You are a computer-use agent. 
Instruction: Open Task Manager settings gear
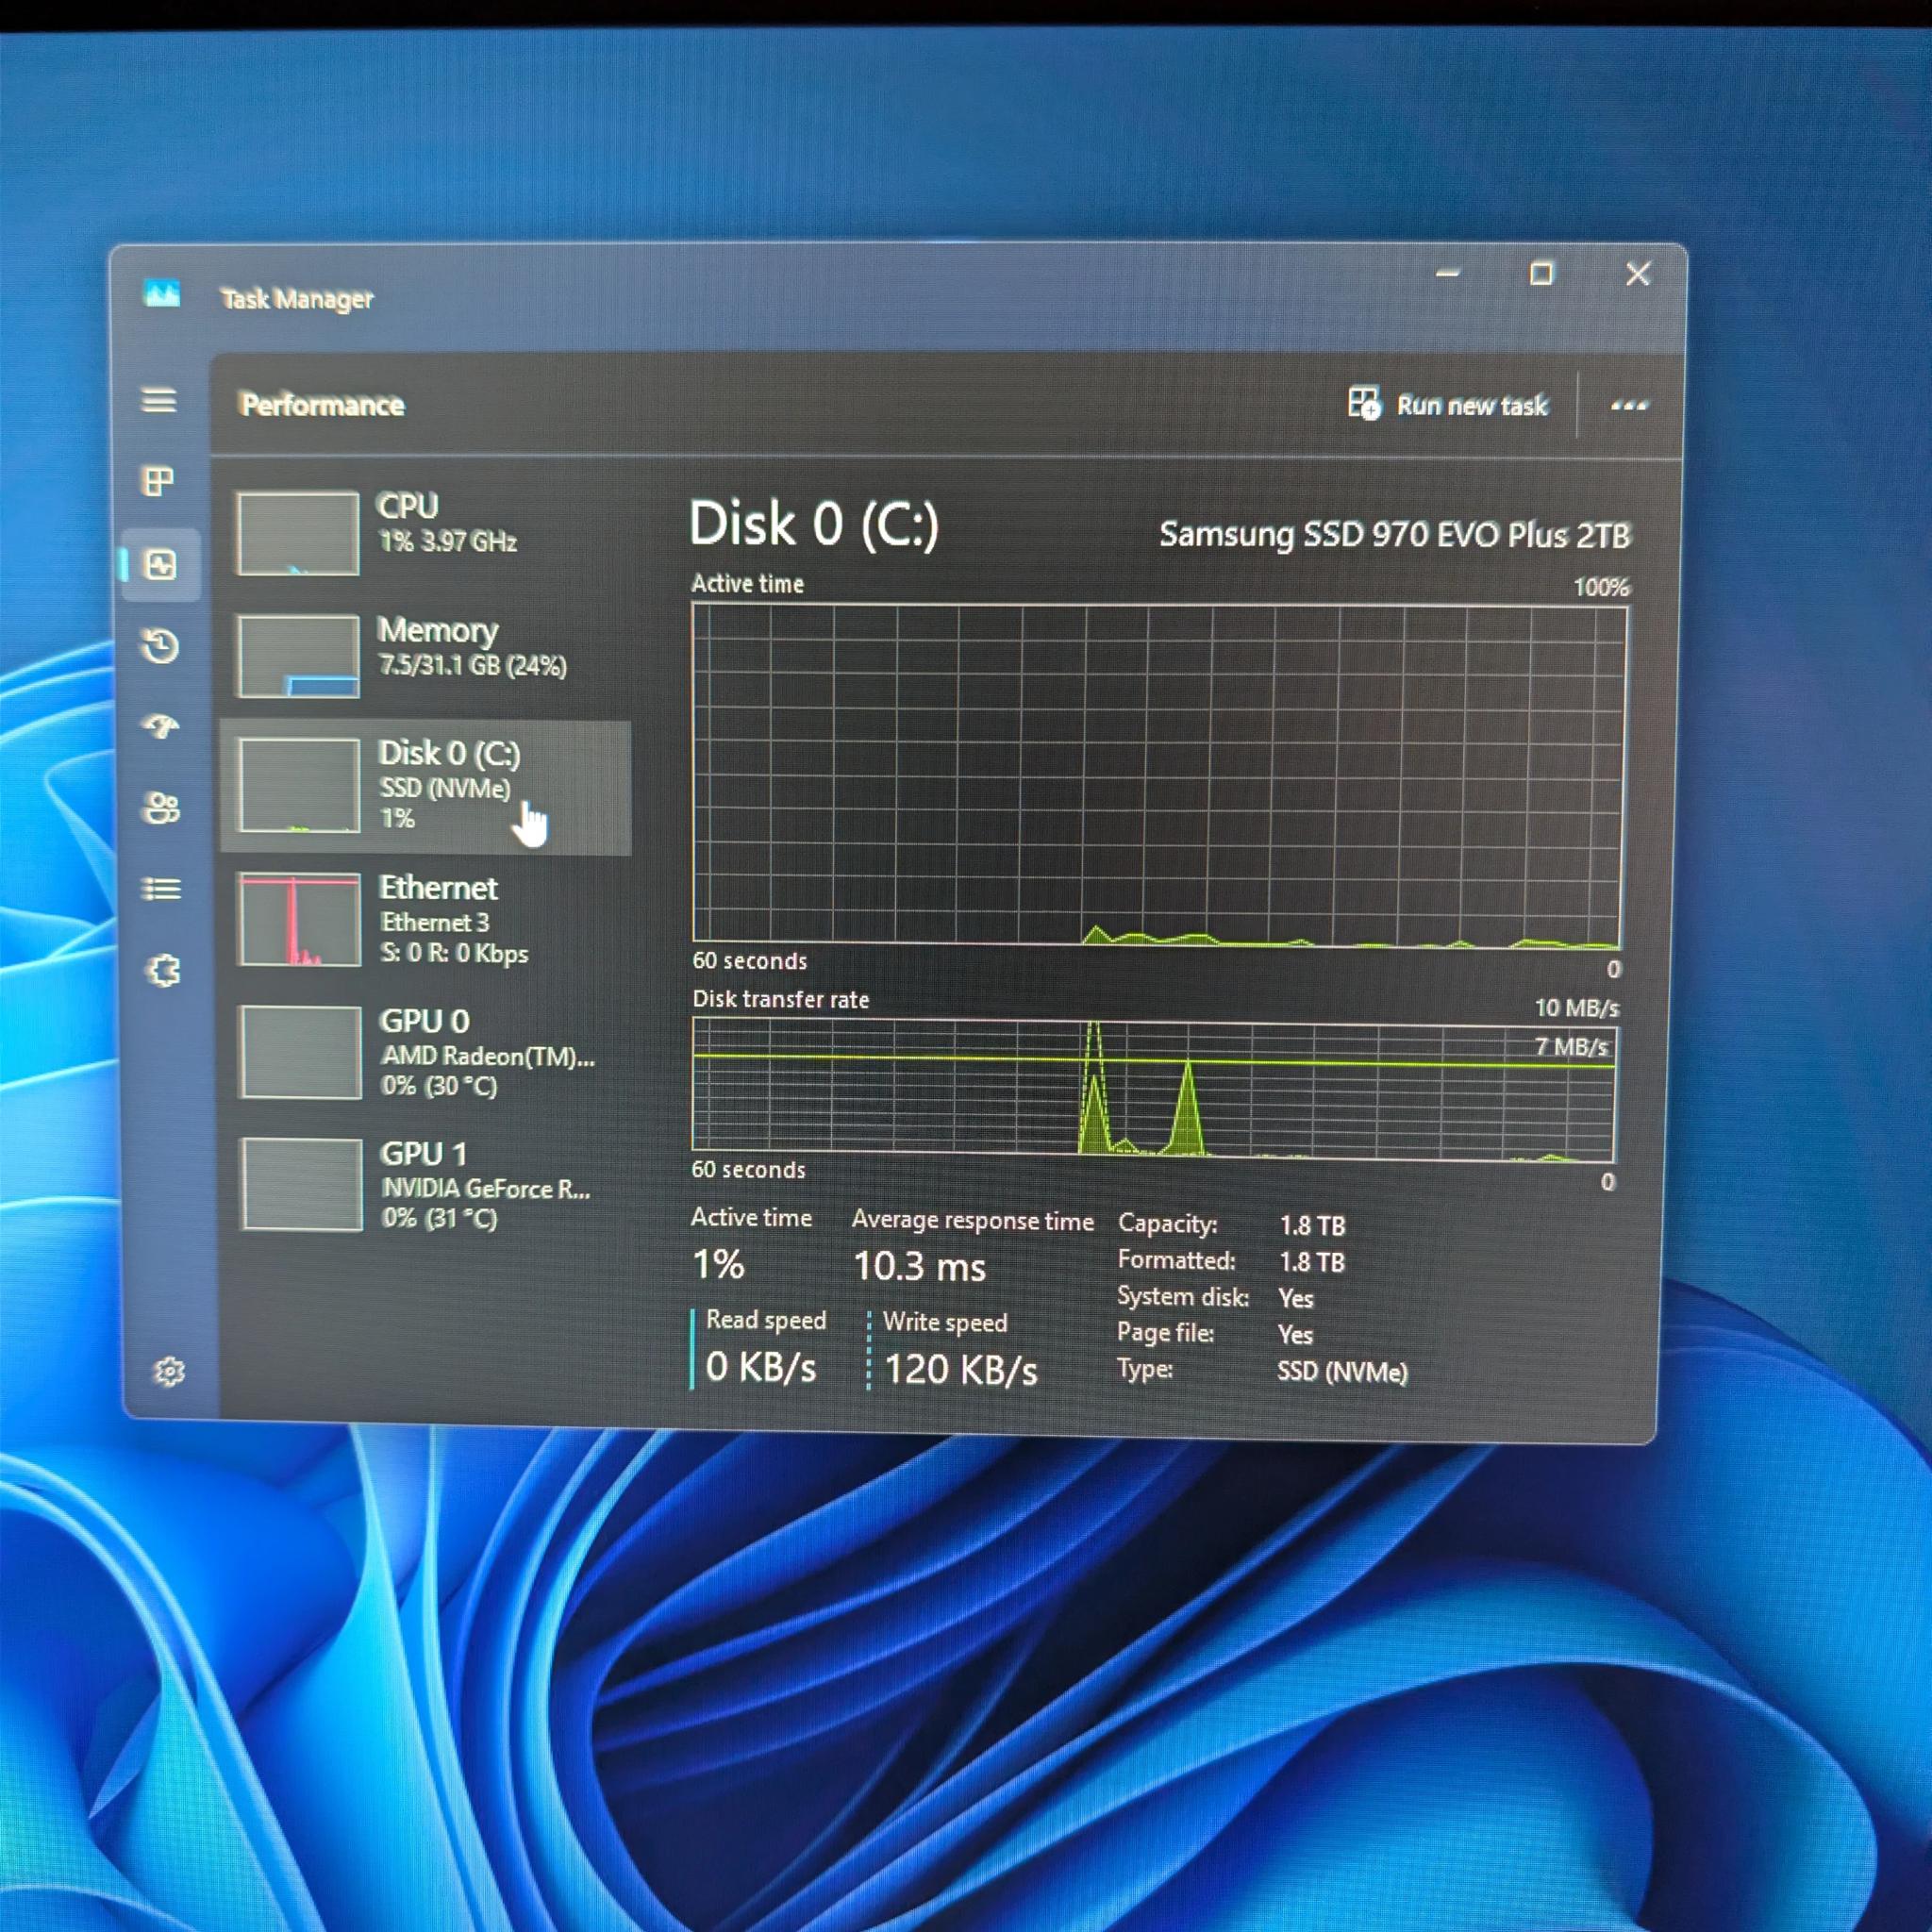coord(169,1371)
